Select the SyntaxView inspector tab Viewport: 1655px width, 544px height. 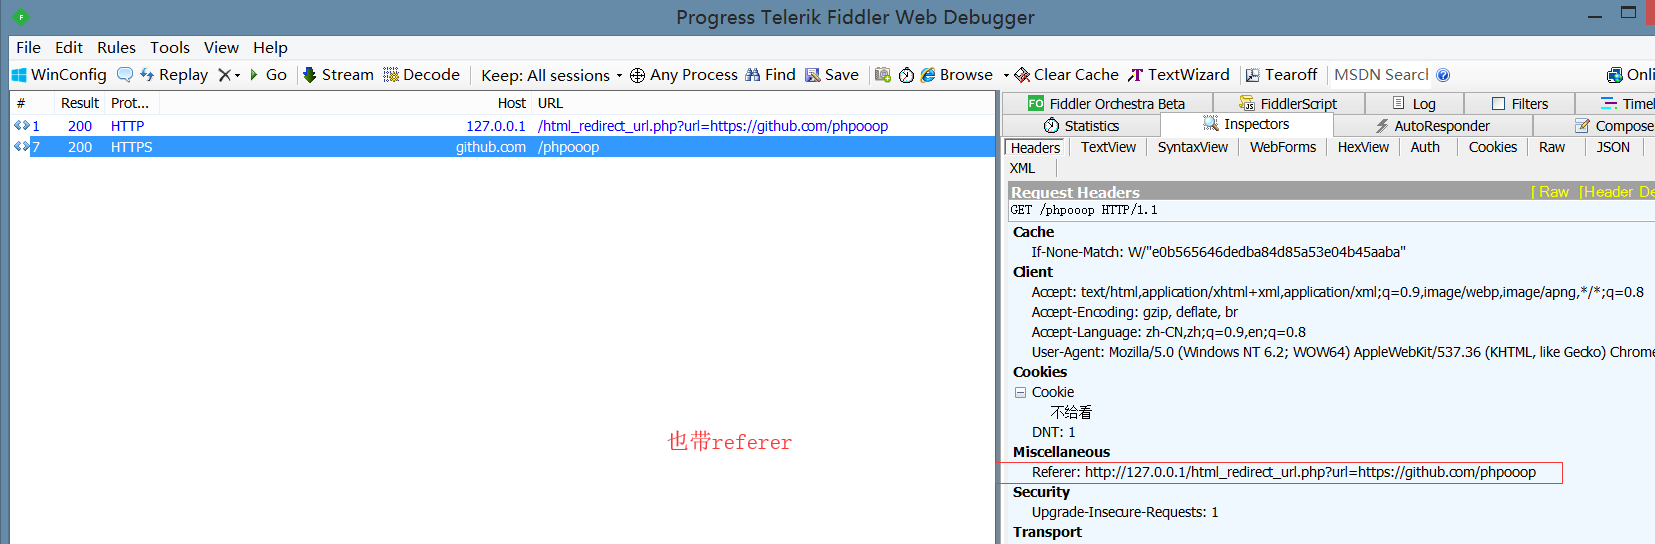1193,147
